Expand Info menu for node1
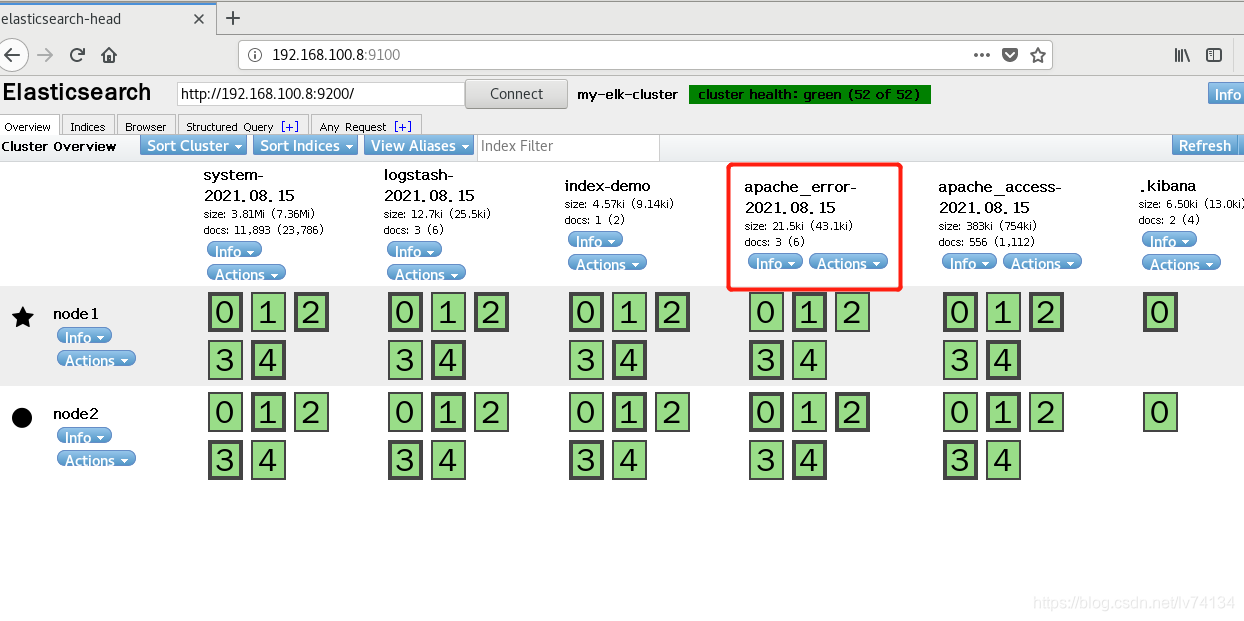The height and width of the screenshot is (621, 1244). click(x=84, y=337)
